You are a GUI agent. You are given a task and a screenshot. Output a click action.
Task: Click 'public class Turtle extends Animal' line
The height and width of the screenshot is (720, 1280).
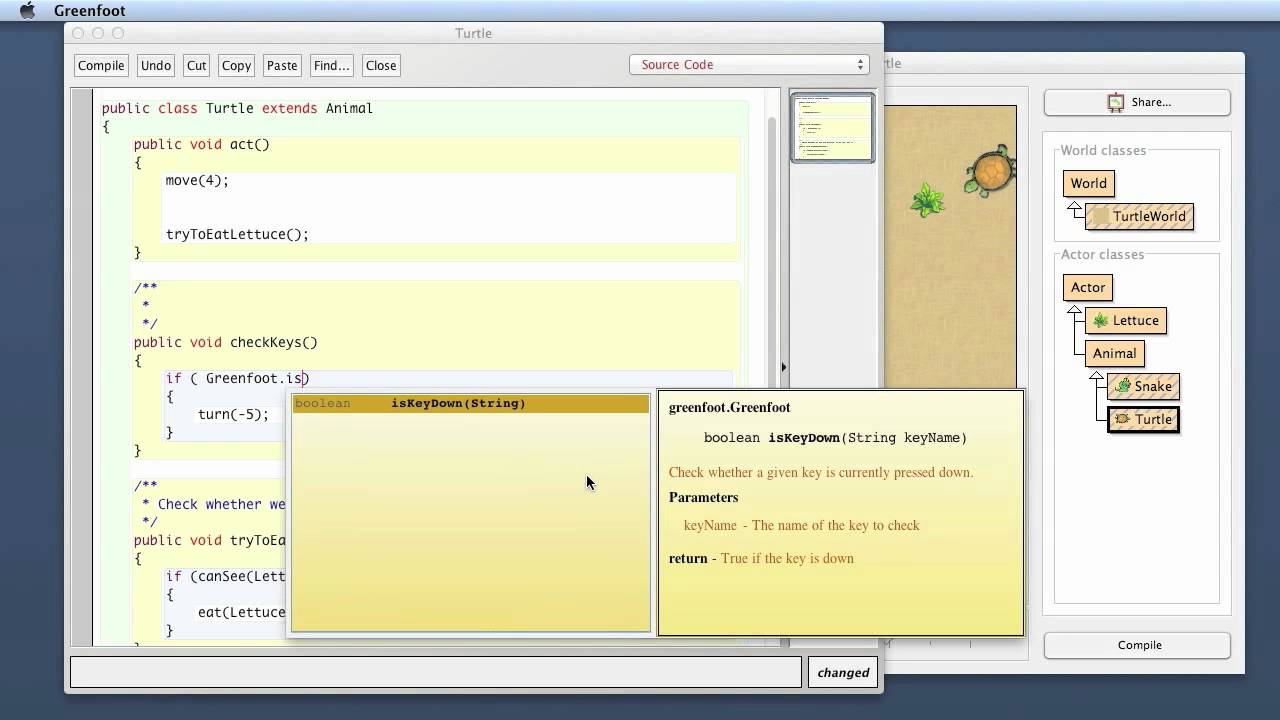click(237, 108)
